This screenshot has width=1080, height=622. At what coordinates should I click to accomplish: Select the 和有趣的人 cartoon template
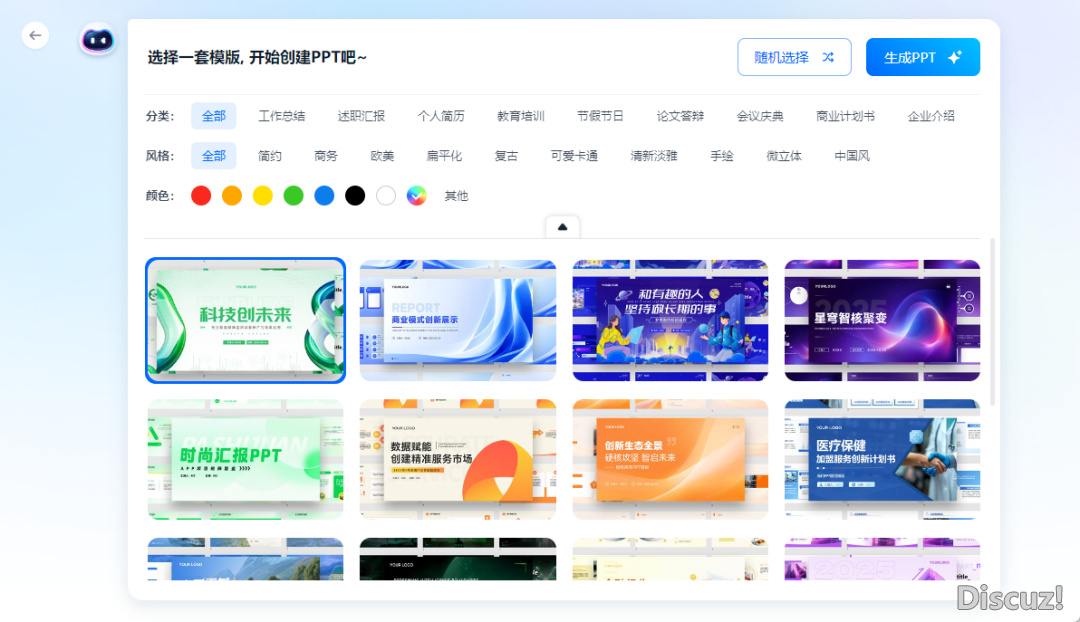(x=670, y=320)
